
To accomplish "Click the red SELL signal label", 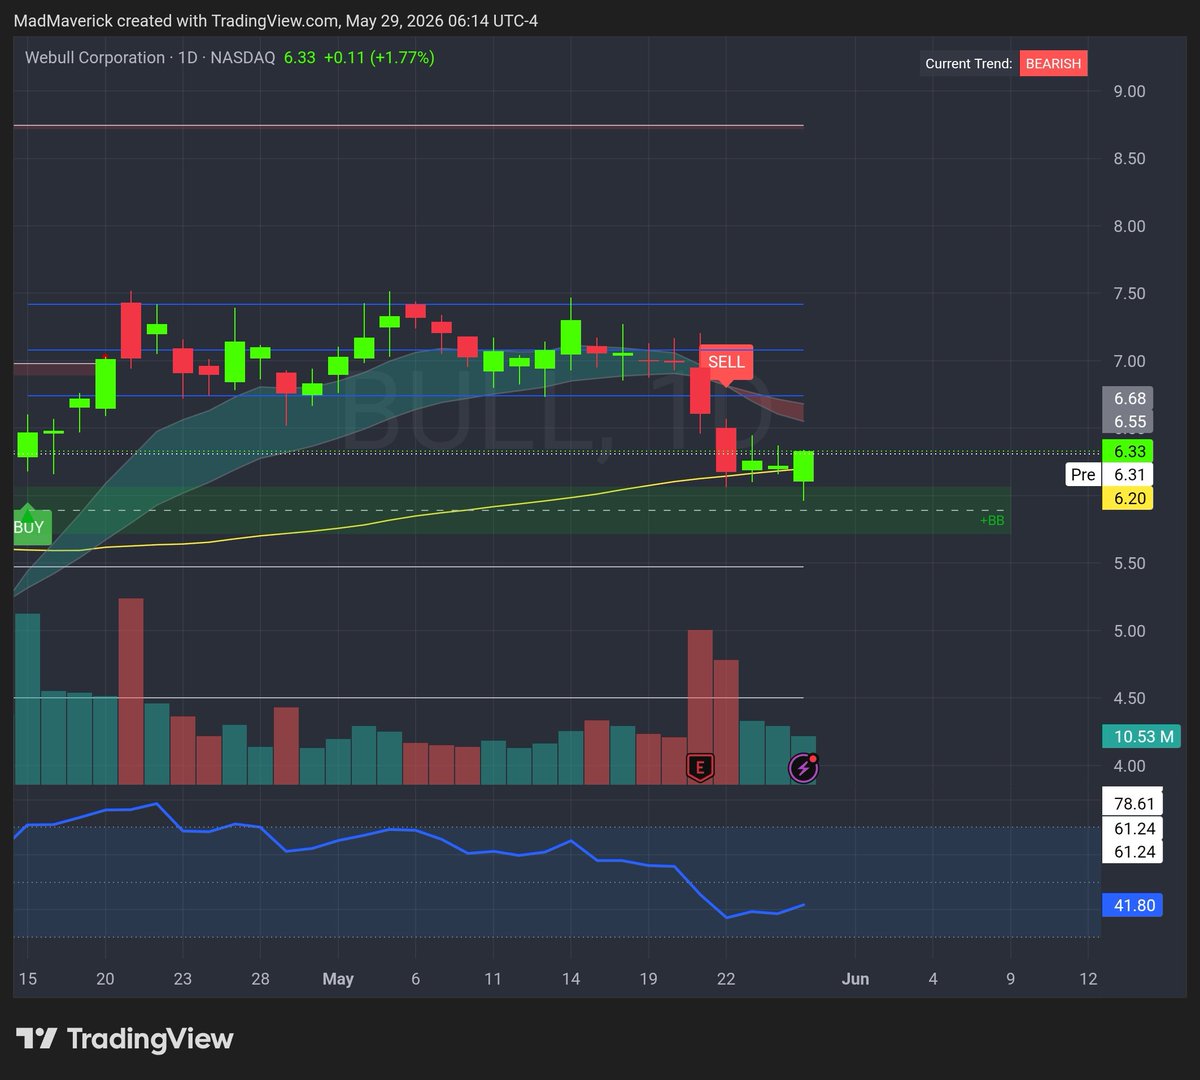I will click(726, 363).
